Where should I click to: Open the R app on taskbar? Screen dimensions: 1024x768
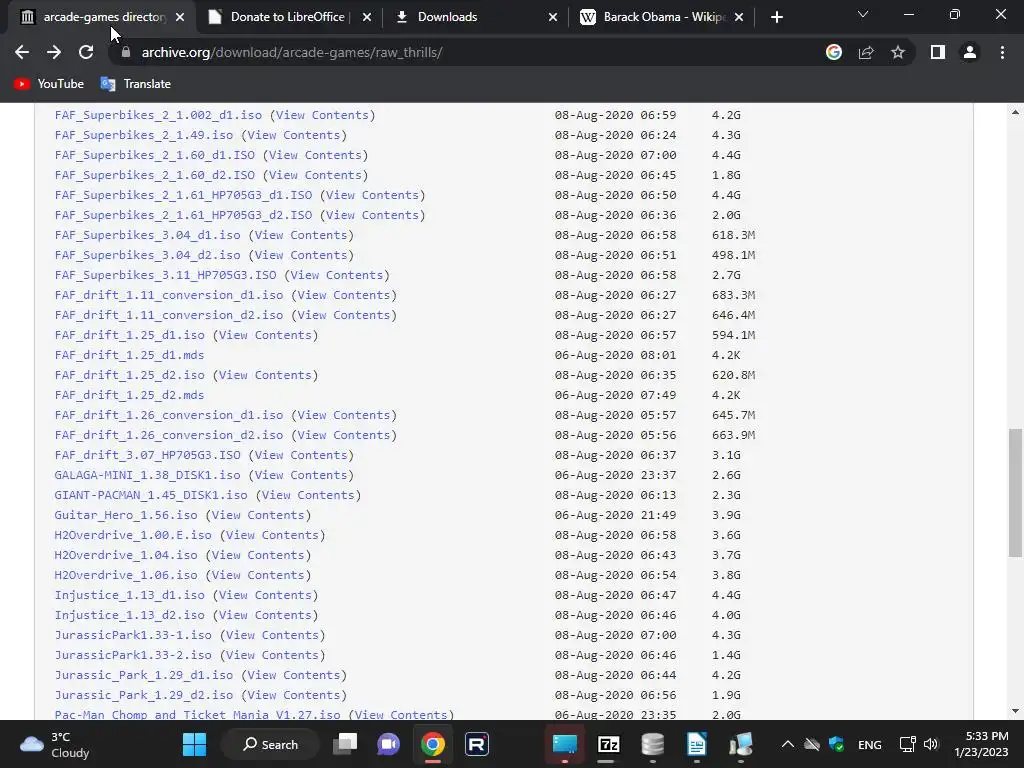(477, 744)
